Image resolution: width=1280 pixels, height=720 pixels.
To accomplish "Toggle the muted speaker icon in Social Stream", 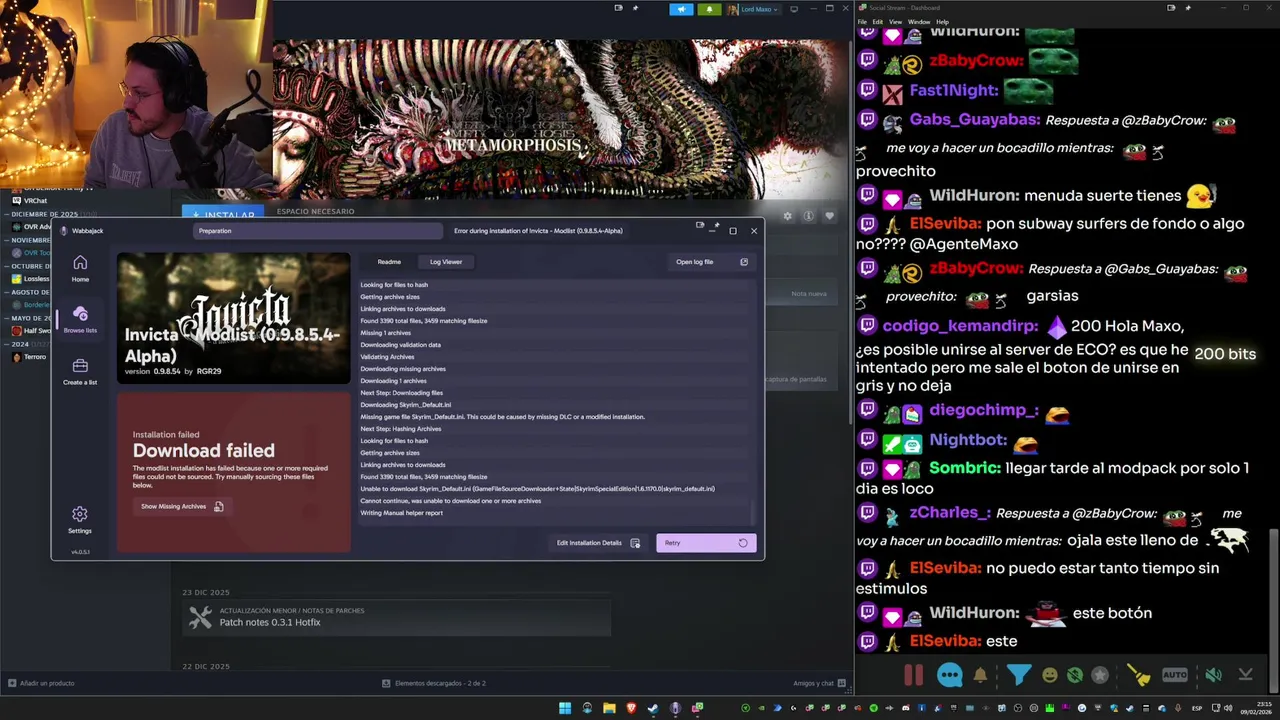I will point(1213,675).
